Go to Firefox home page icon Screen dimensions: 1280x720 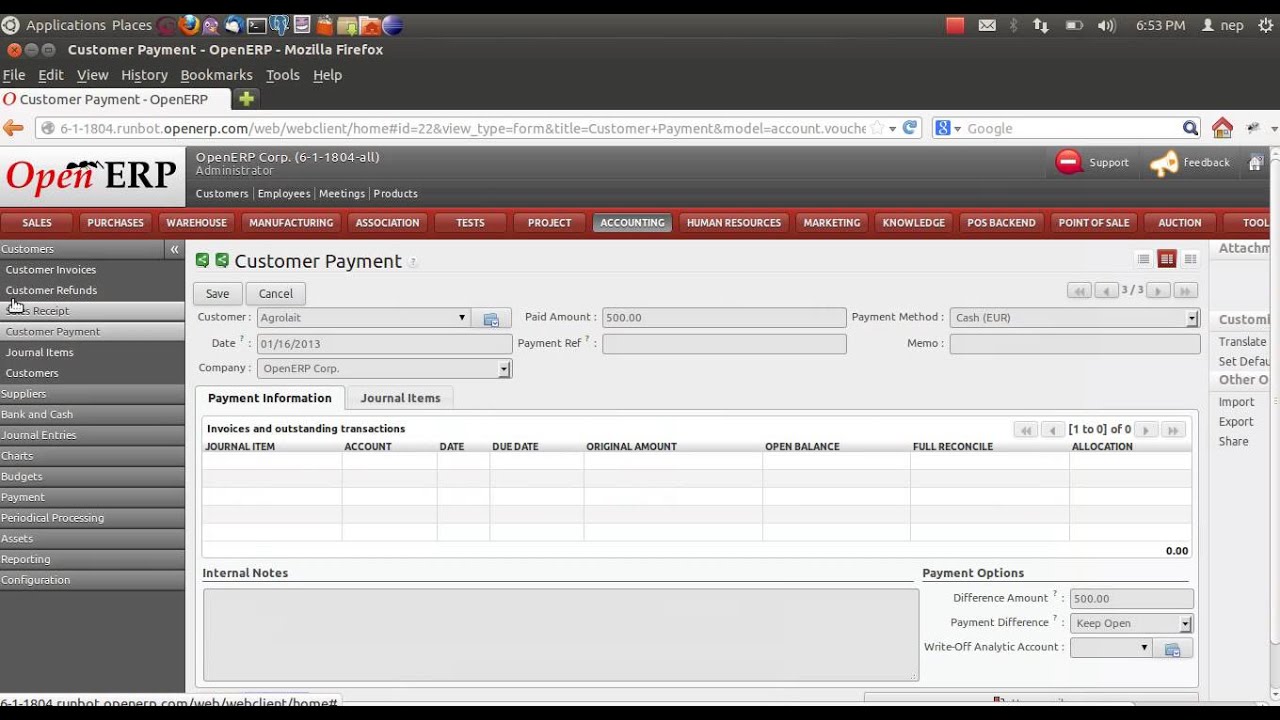[x=1222, y=128]
